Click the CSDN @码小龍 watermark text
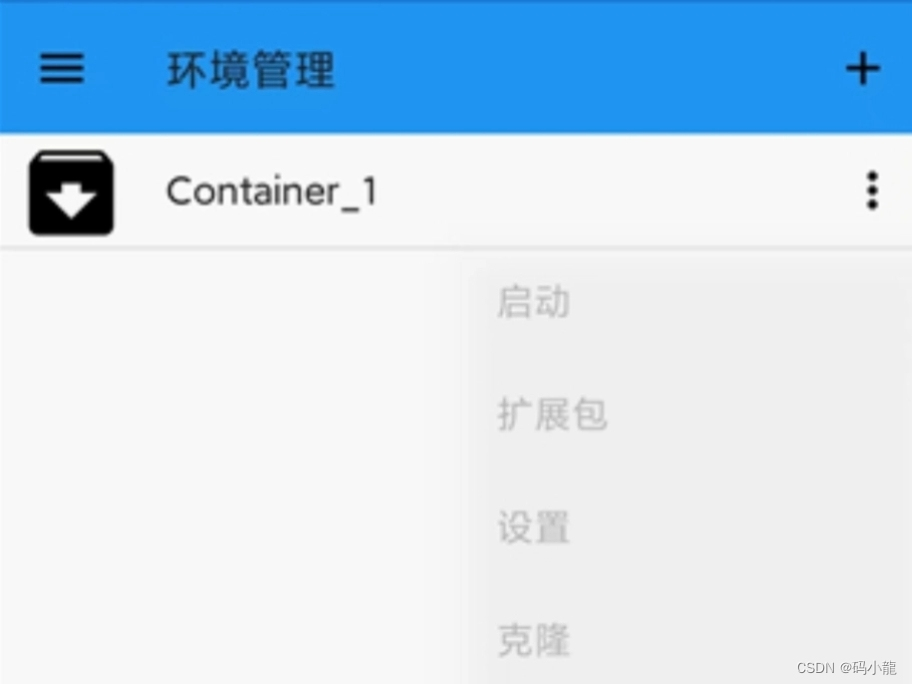This screenshot has width=912, height=684. tap(846, 667)
